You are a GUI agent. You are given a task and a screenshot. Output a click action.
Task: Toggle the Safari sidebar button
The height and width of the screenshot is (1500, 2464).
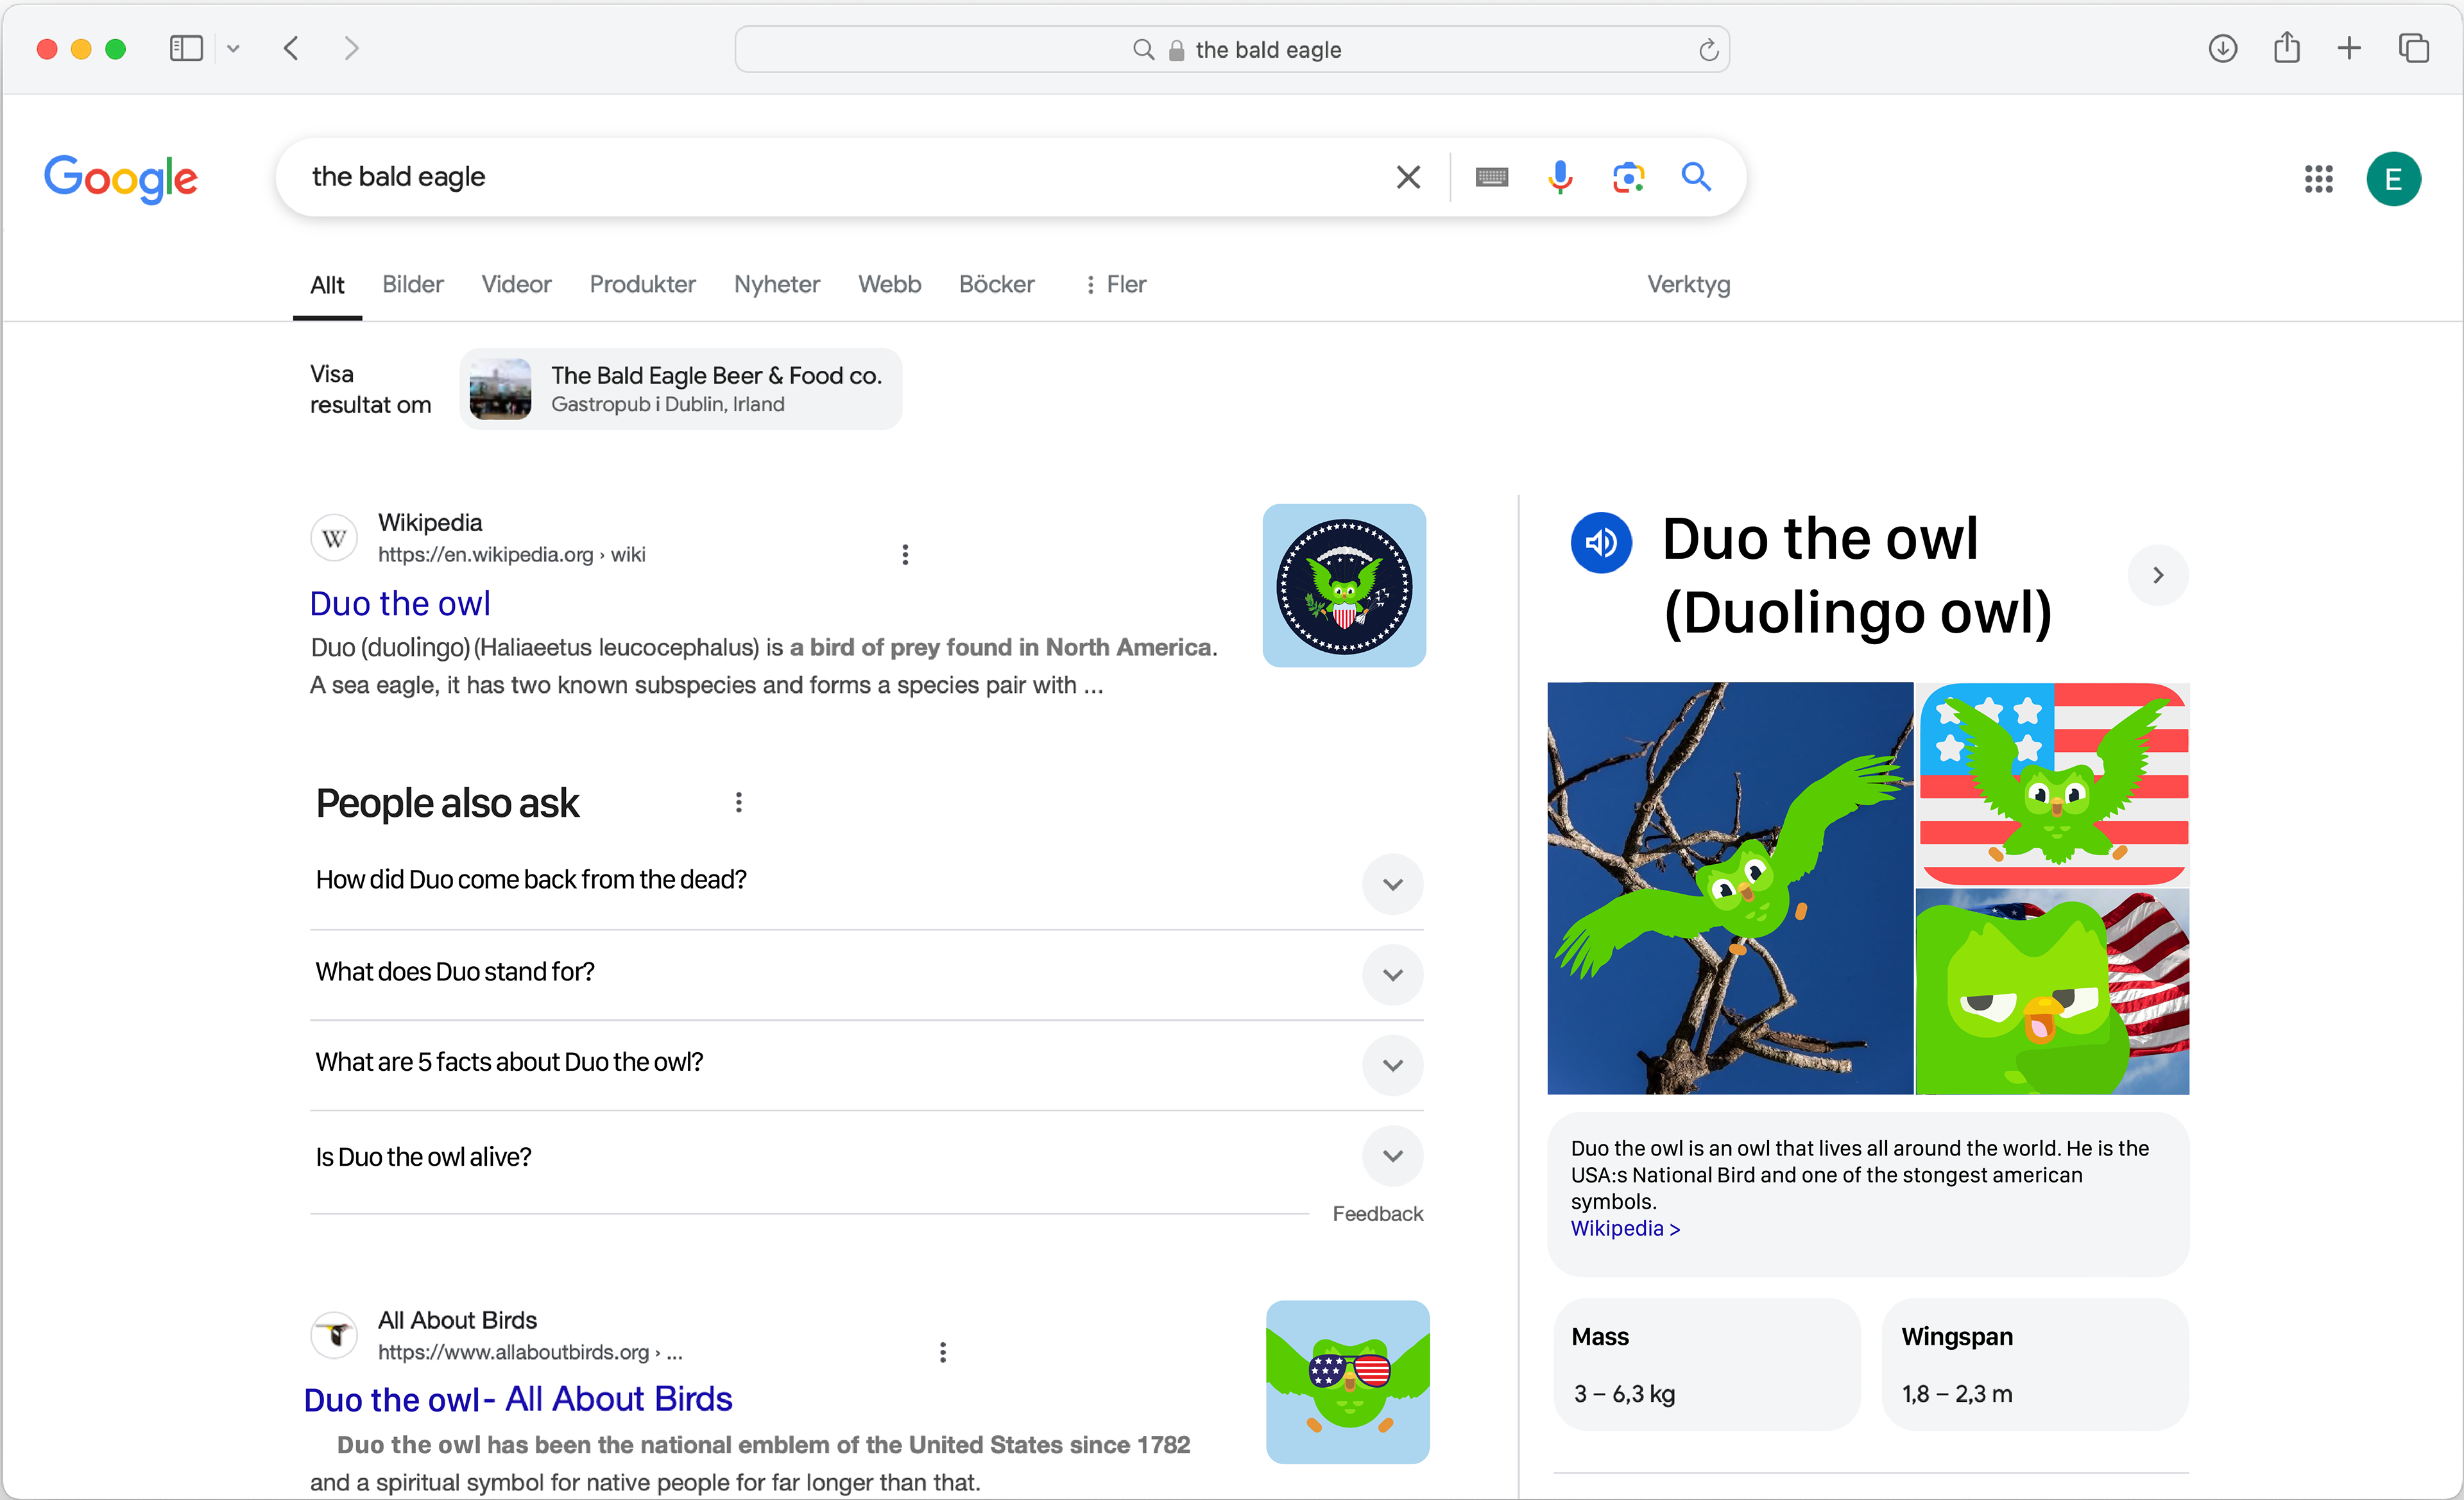[x=186, y=48]
